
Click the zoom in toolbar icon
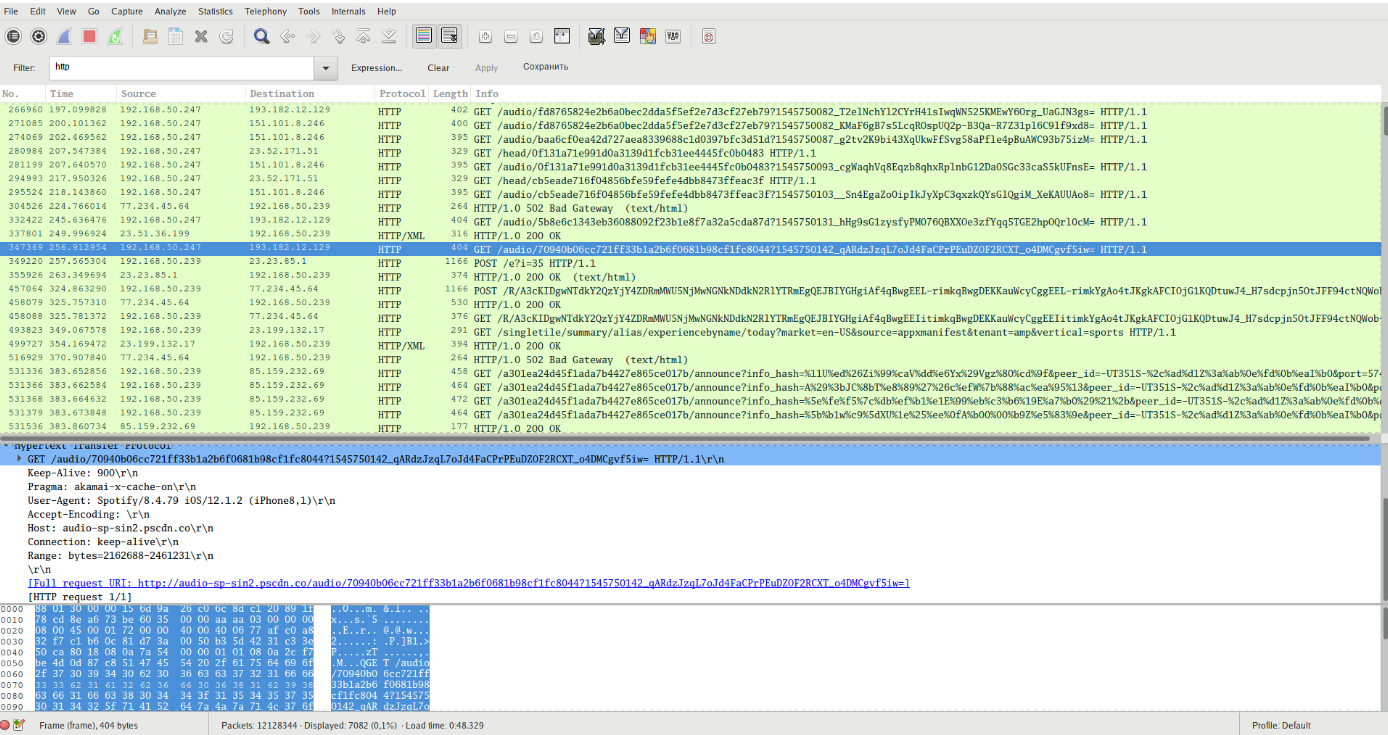(485, 36)
